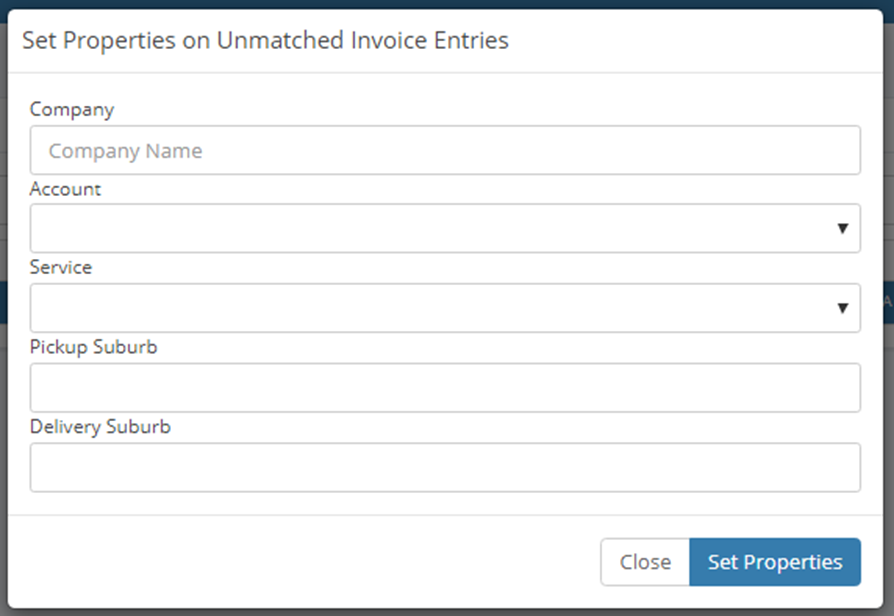Image resolution: width=894 pixels, height=616 pixels.
Task: Click the Service field label
Action: click(x=61, y=268)
